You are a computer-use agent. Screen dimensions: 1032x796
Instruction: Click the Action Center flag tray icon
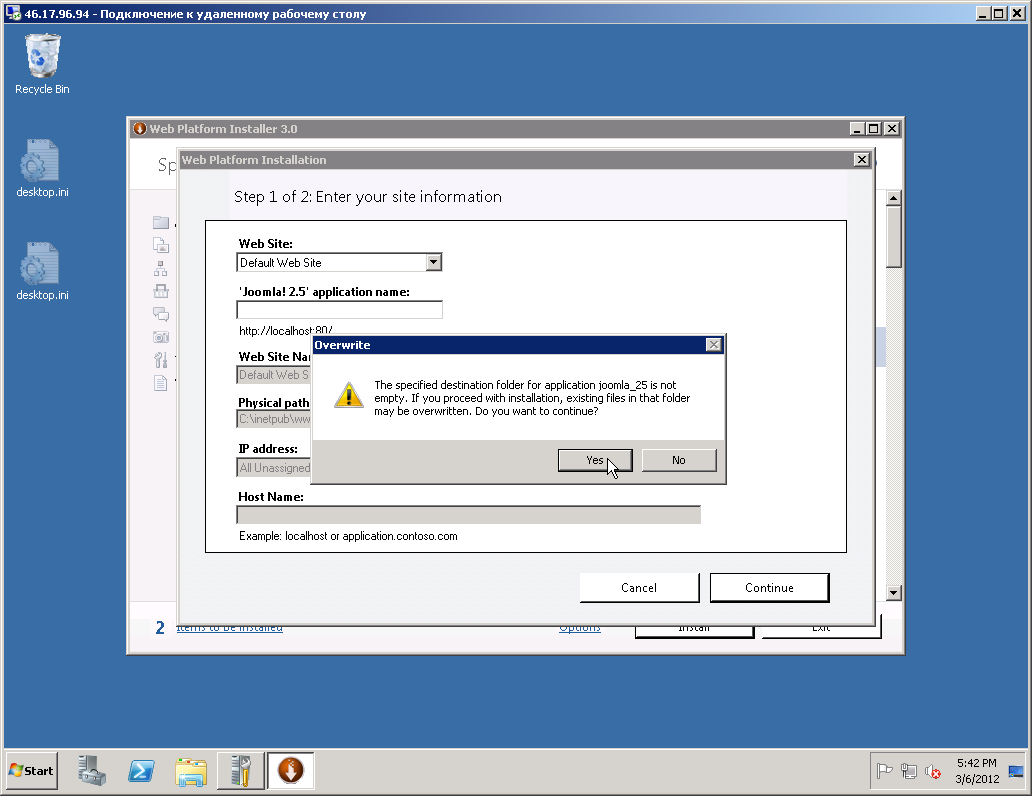(885, 770)
